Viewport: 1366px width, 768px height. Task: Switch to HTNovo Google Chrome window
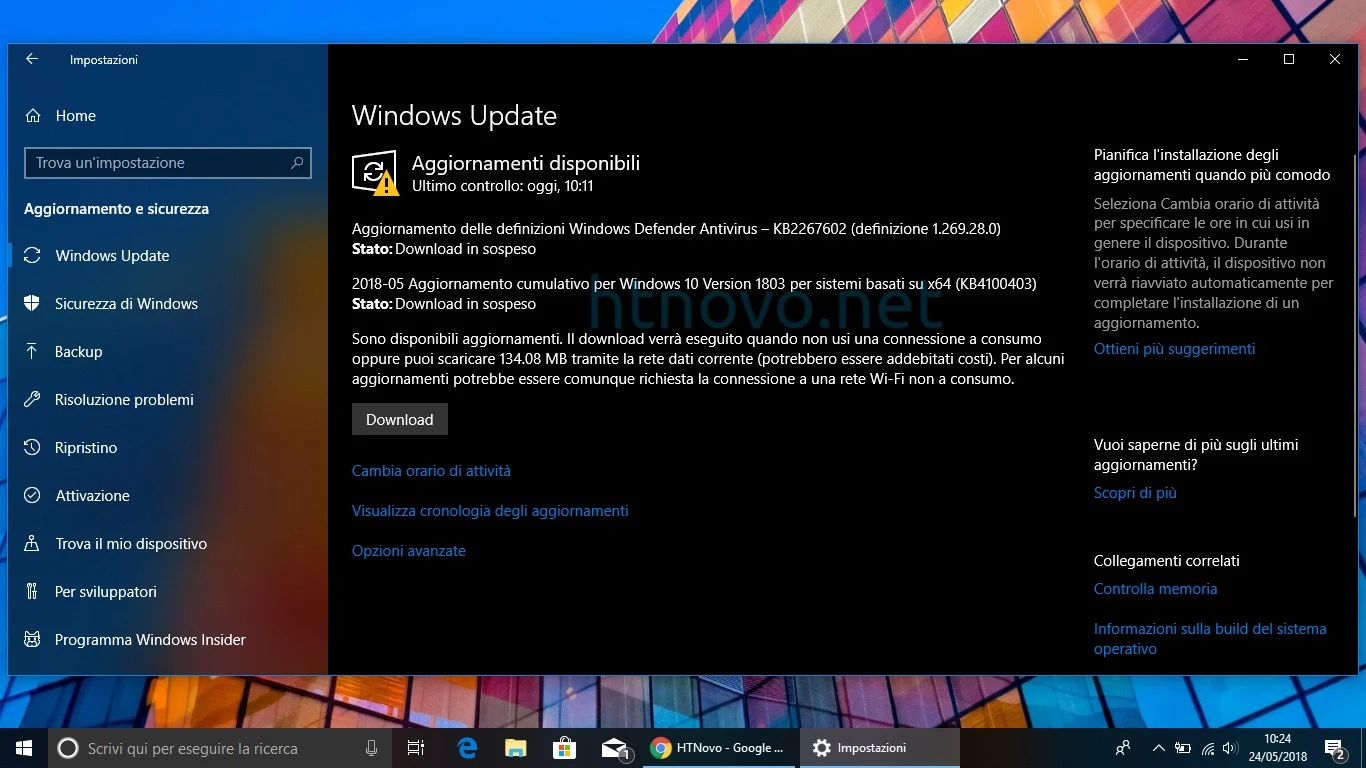(x=719, y=748)
